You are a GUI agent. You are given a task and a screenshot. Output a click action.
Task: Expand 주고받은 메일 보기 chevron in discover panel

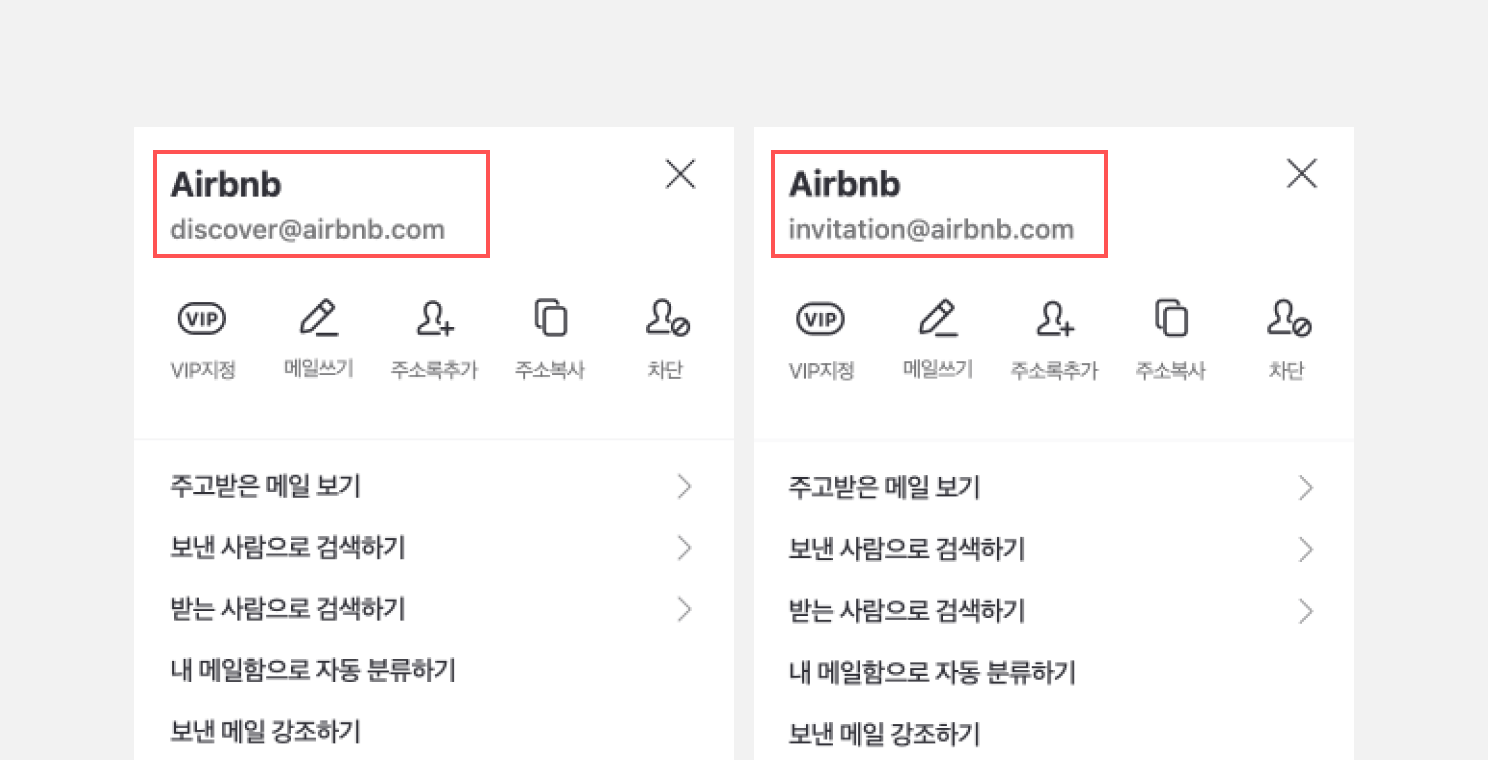(684, 487)
